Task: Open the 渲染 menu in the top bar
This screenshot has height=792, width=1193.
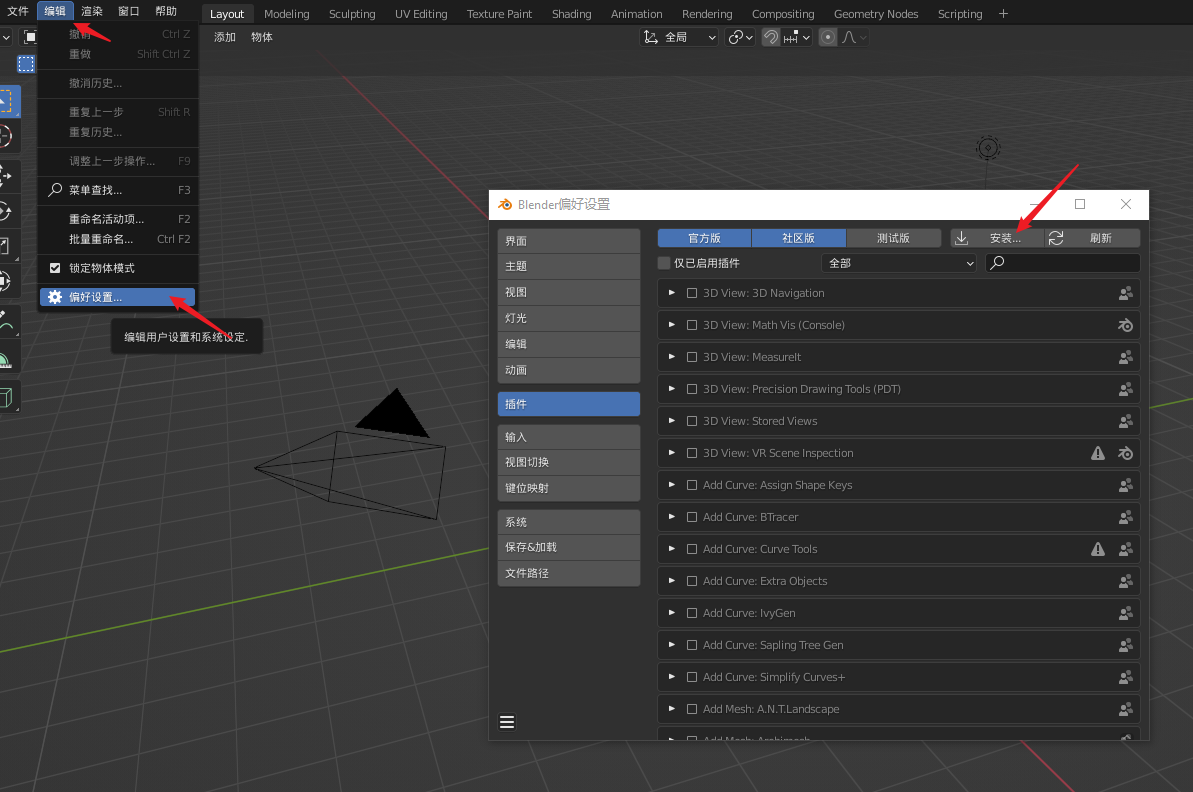Action: [91, 11]
